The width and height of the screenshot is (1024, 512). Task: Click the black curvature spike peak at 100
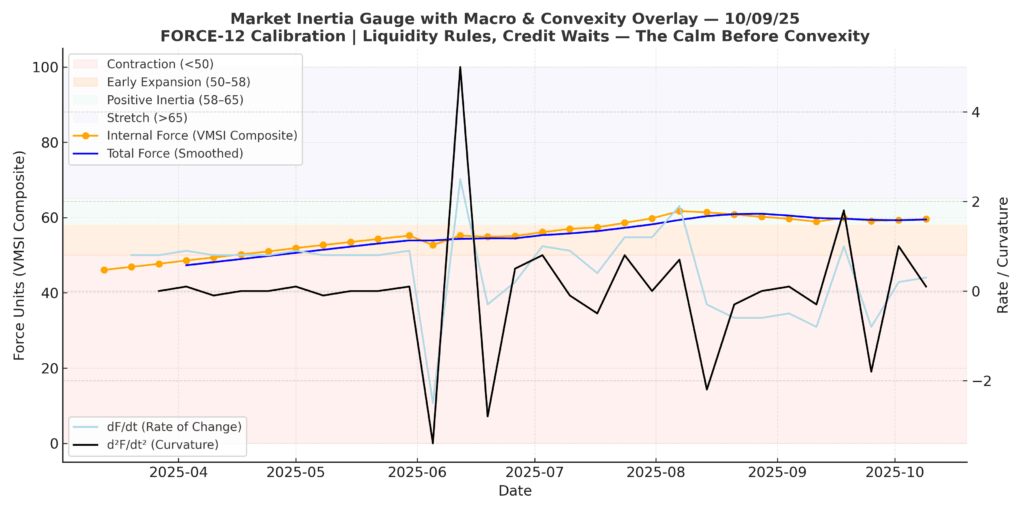click(460, 68)
